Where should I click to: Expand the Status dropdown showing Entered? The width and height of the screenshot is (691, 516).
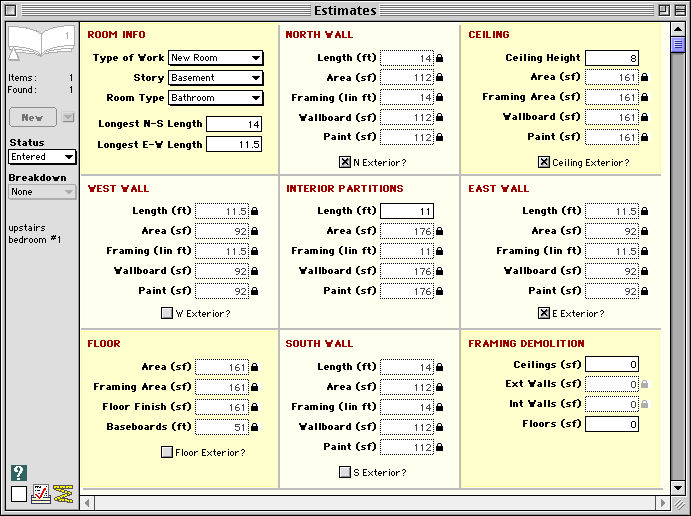point(42,157)
